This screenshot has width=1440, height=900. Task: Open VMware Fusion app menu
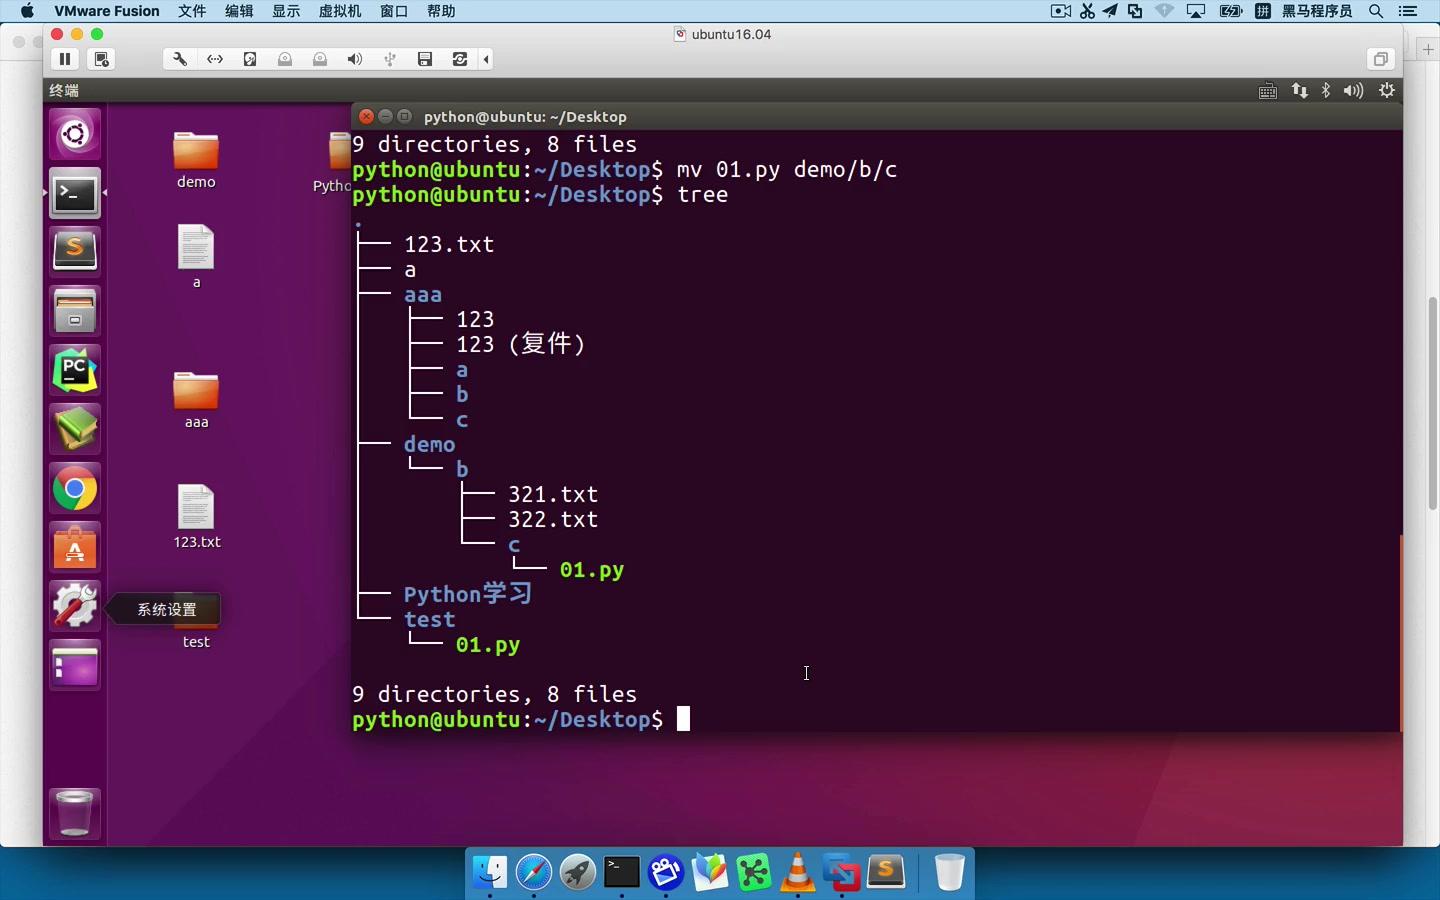point(107,11)
